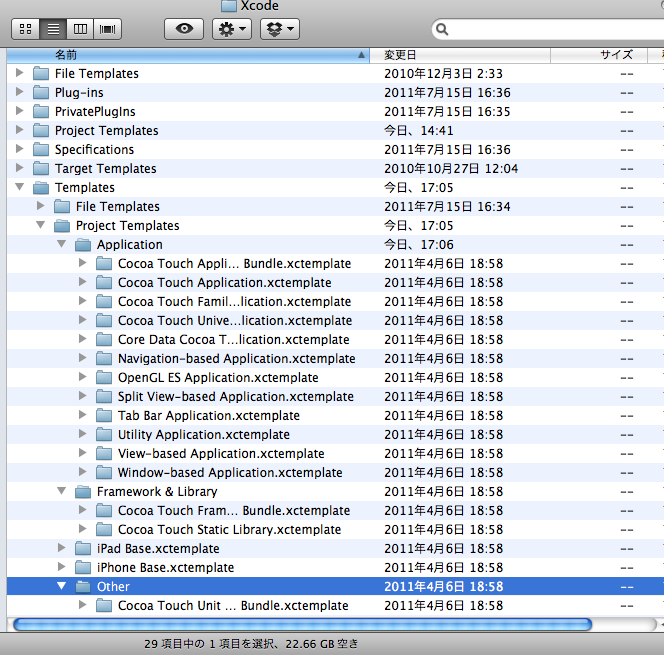The image size is (664, 655).
Task: Switch to Cover Flow view
Action: click(x=108, y=29)
